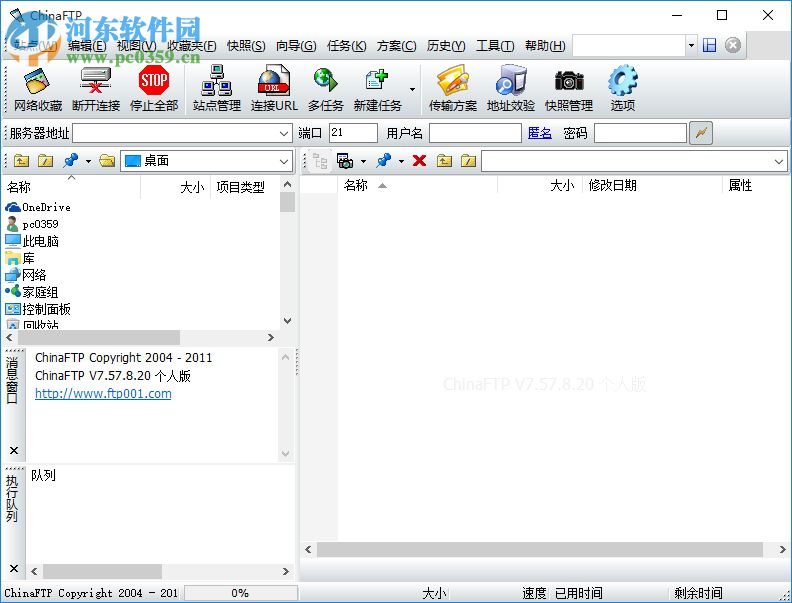Close the 消息窗口 message panel
The height and width of the screenshot is (603, 792).
click(x=14, y=450)
